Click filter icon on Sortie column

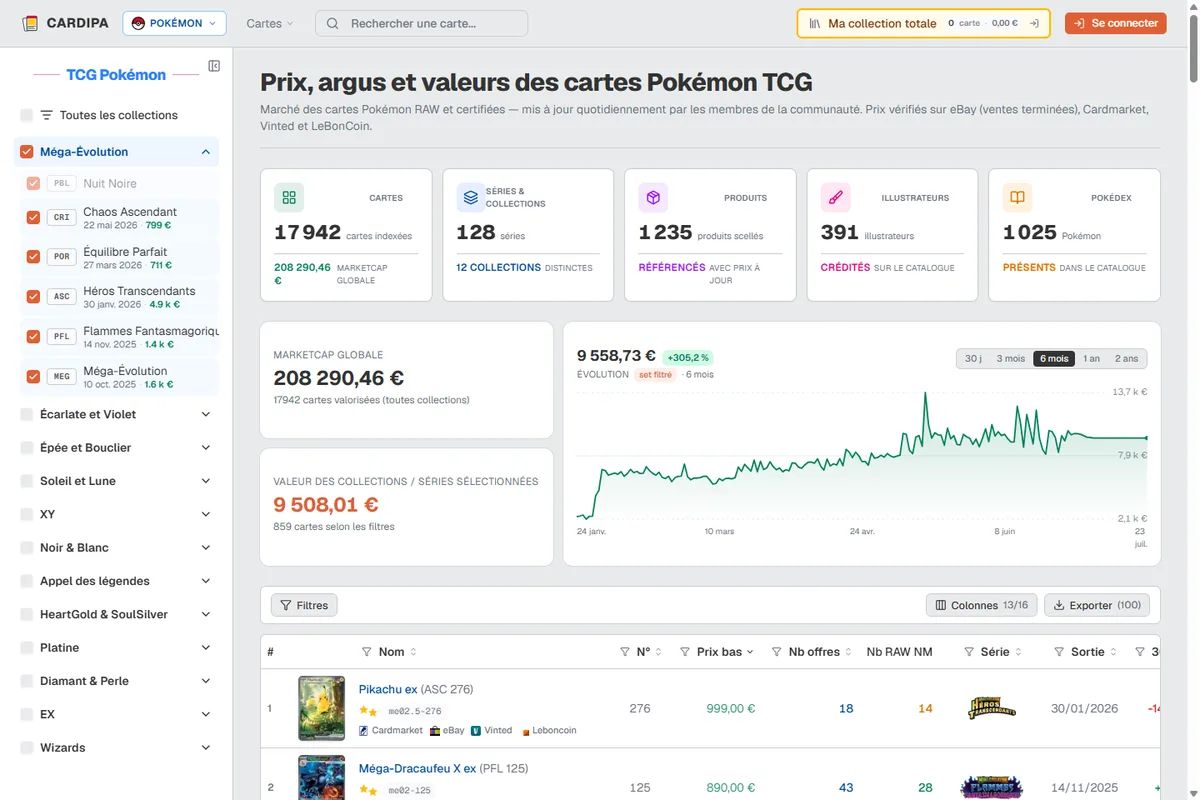(x=1059, y=652)
